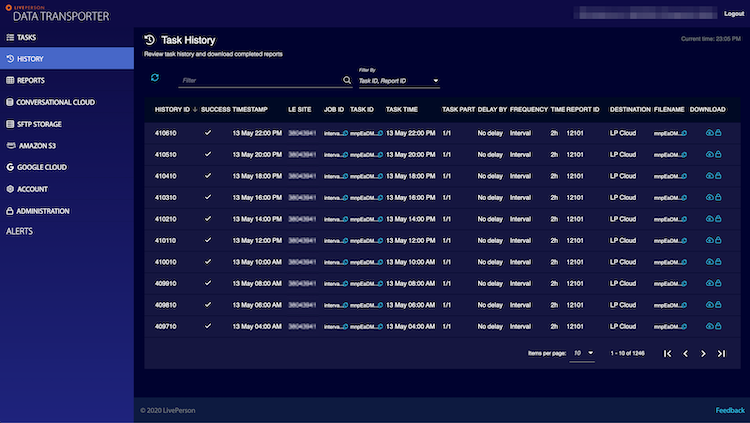Click the '1 - 10 of 1246' range

[627, 353]
